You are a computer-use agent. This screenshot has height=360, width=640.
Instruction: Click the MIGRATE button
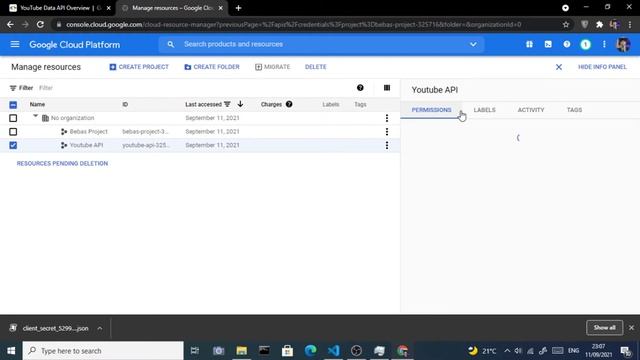(x=273, y=67)
